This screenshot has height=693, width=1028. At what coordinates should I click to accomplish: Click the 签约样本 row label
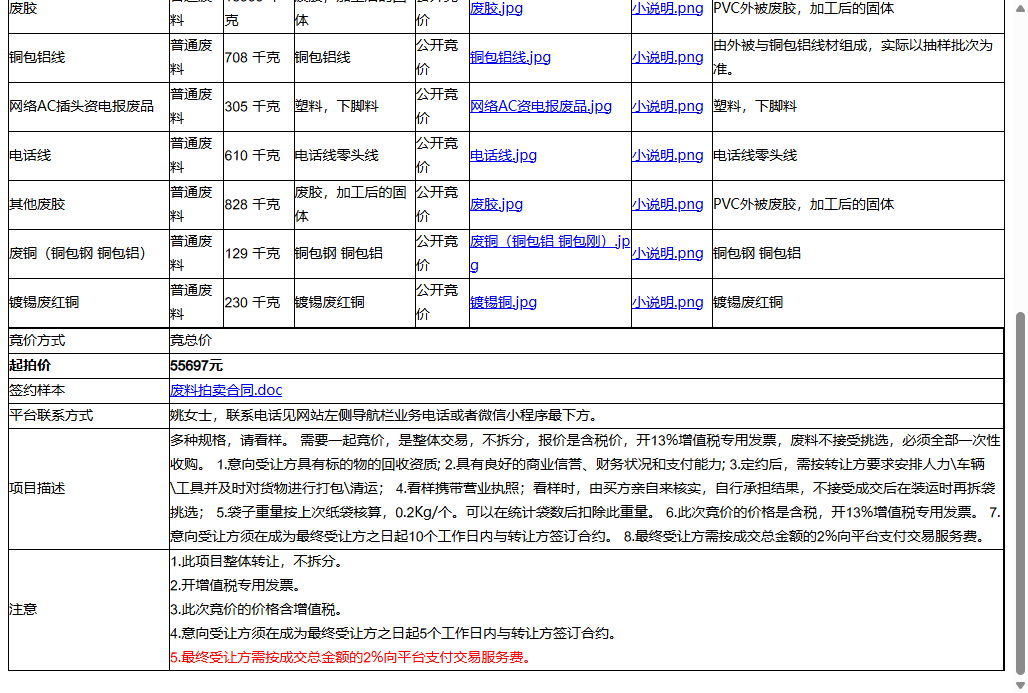(x=37, y=390)
